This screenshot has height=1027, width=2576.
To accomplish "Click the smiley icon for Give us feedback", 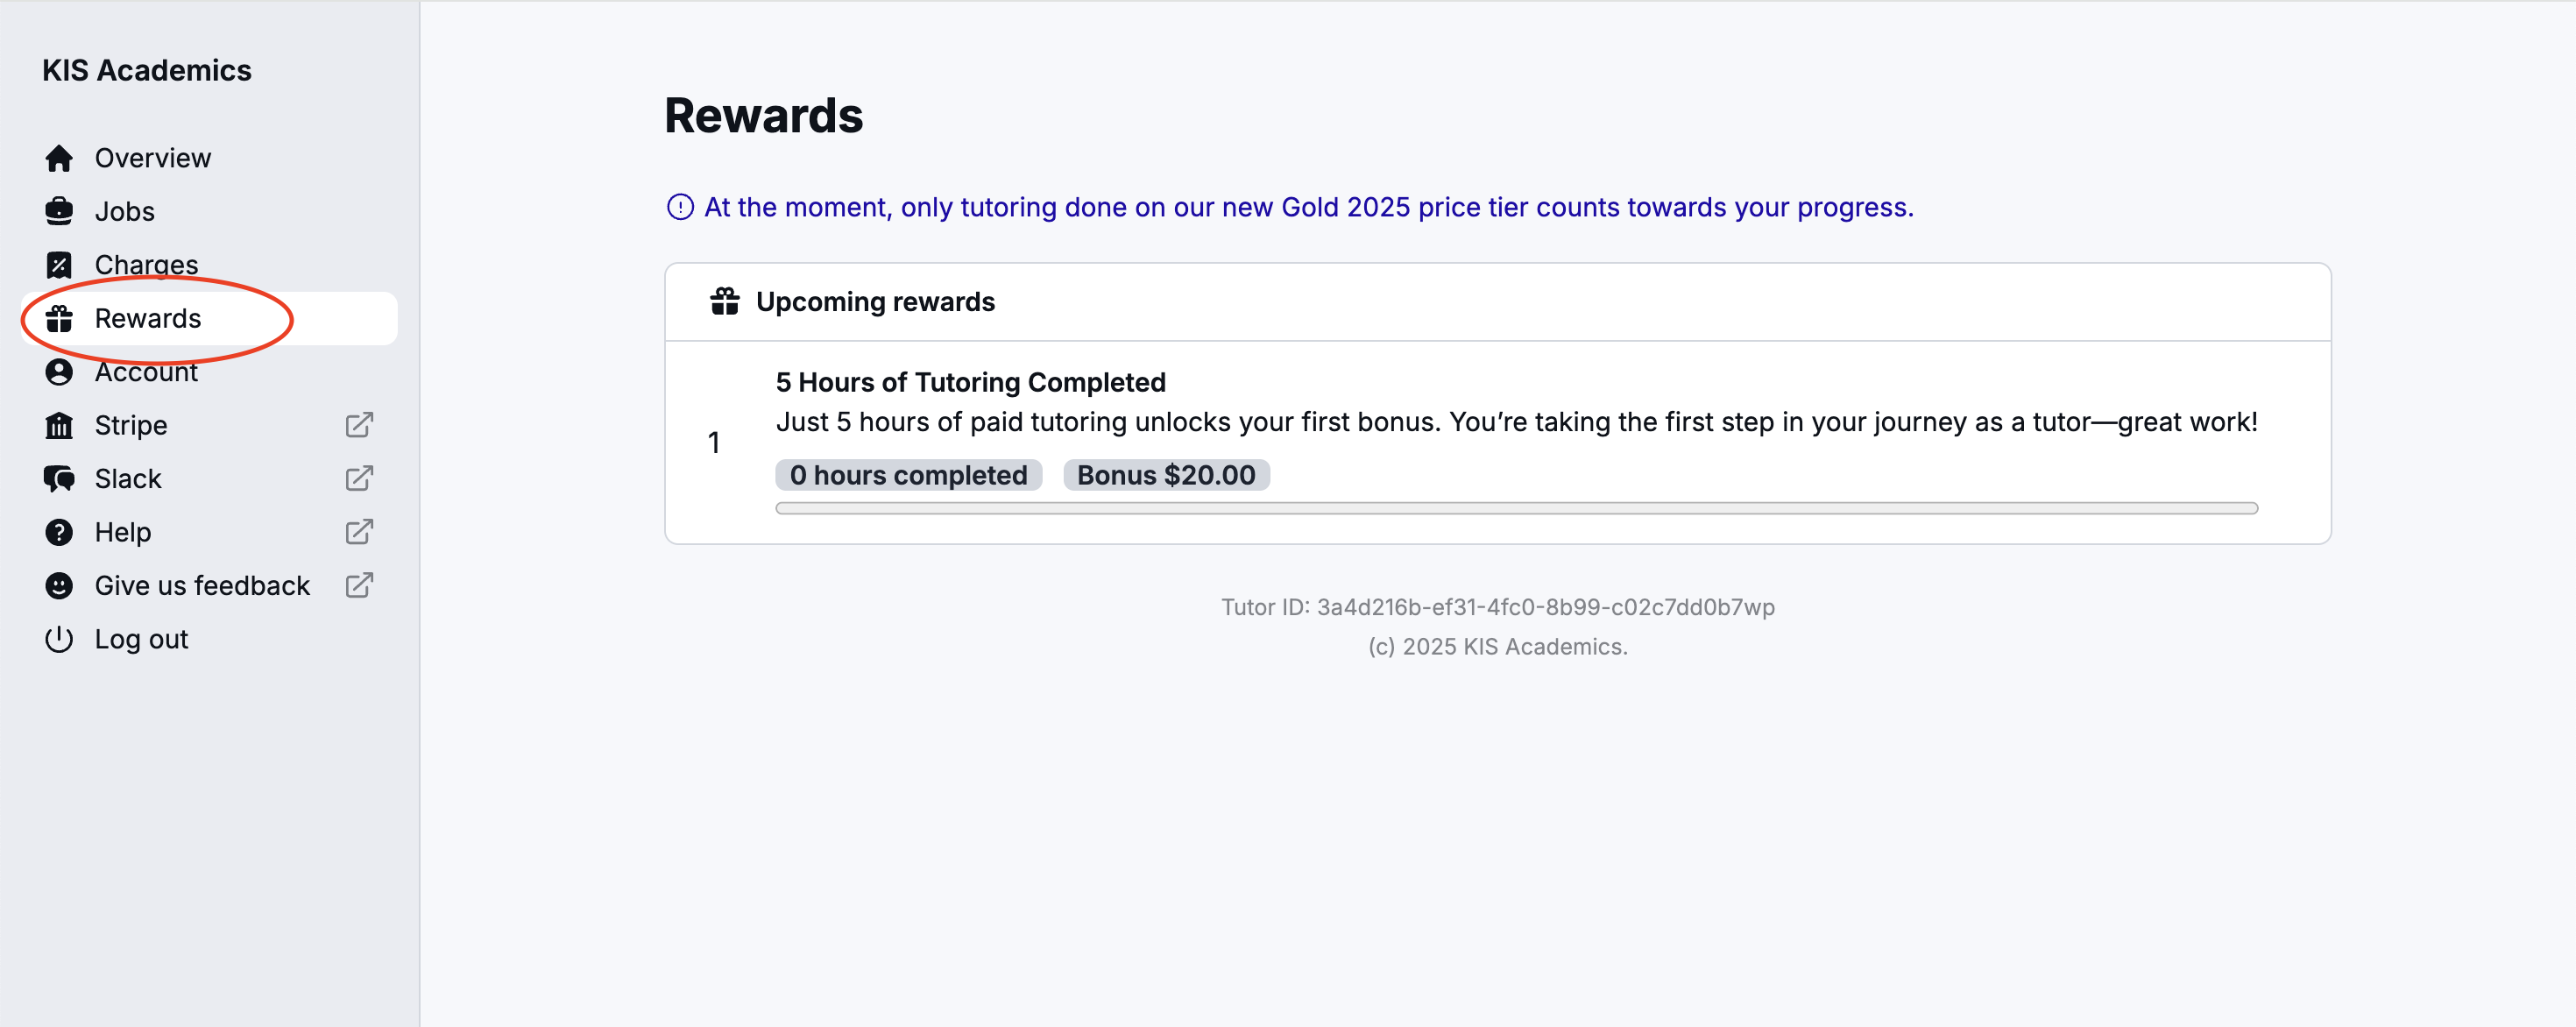I will (59, 585).
